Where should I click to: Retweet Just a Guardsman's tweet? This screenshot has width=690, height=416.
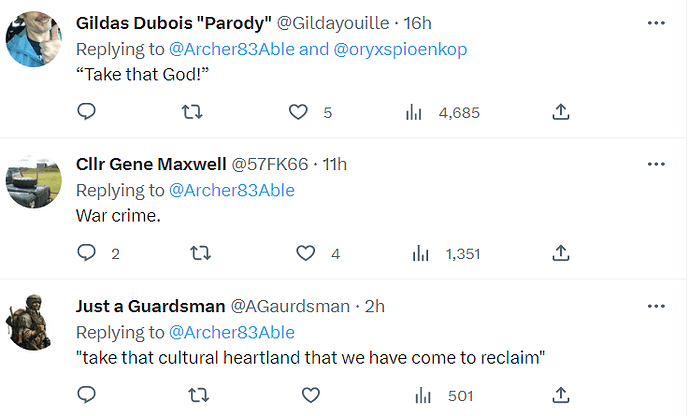coord(199,395)
